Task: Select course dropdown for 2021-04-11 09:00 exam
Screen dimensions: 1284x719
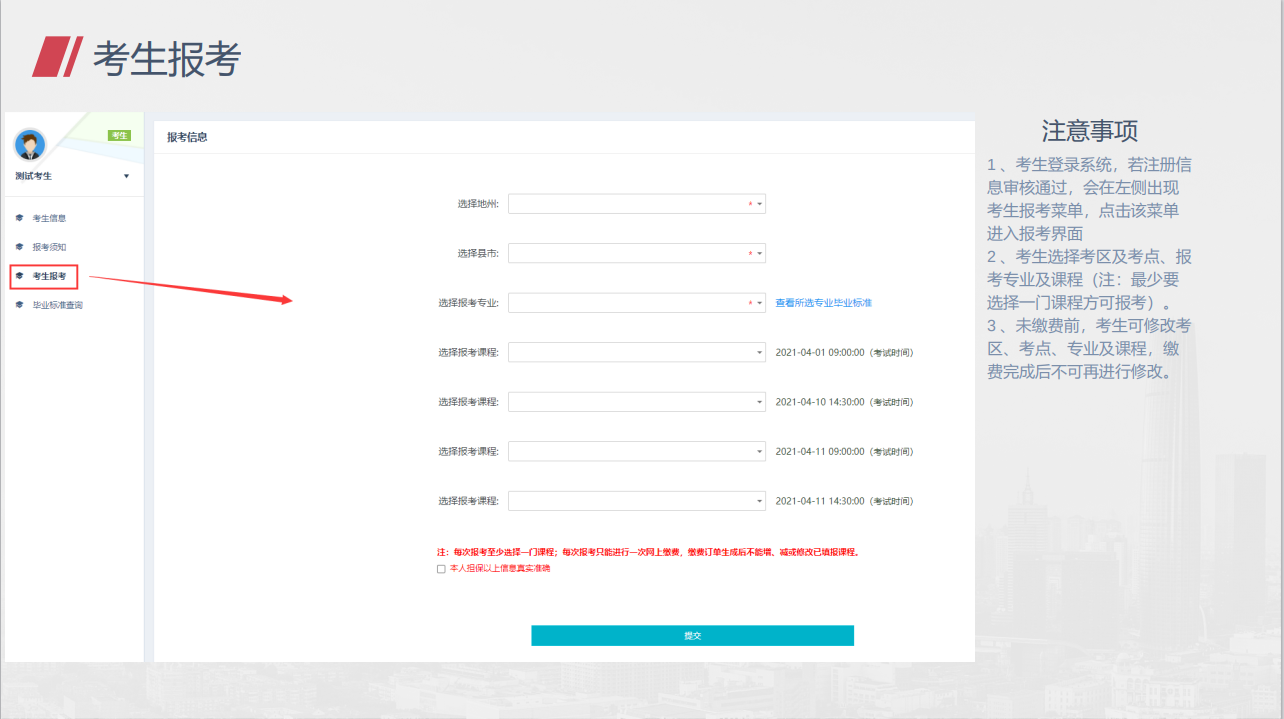Action: click(x=636, y=451)
